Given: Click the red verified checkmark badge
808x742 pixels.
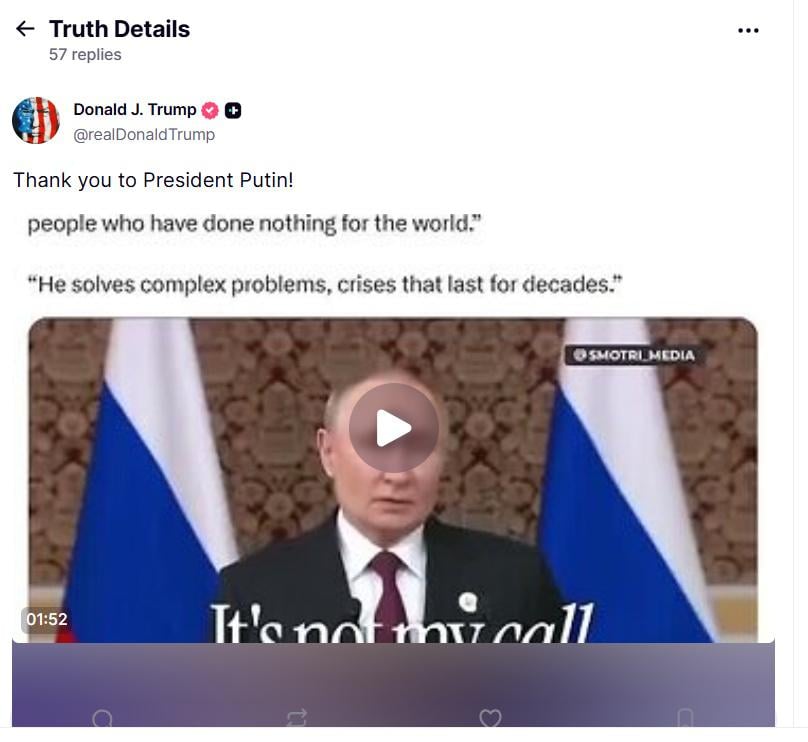Looking at the screenshot, I should point(210,110).
